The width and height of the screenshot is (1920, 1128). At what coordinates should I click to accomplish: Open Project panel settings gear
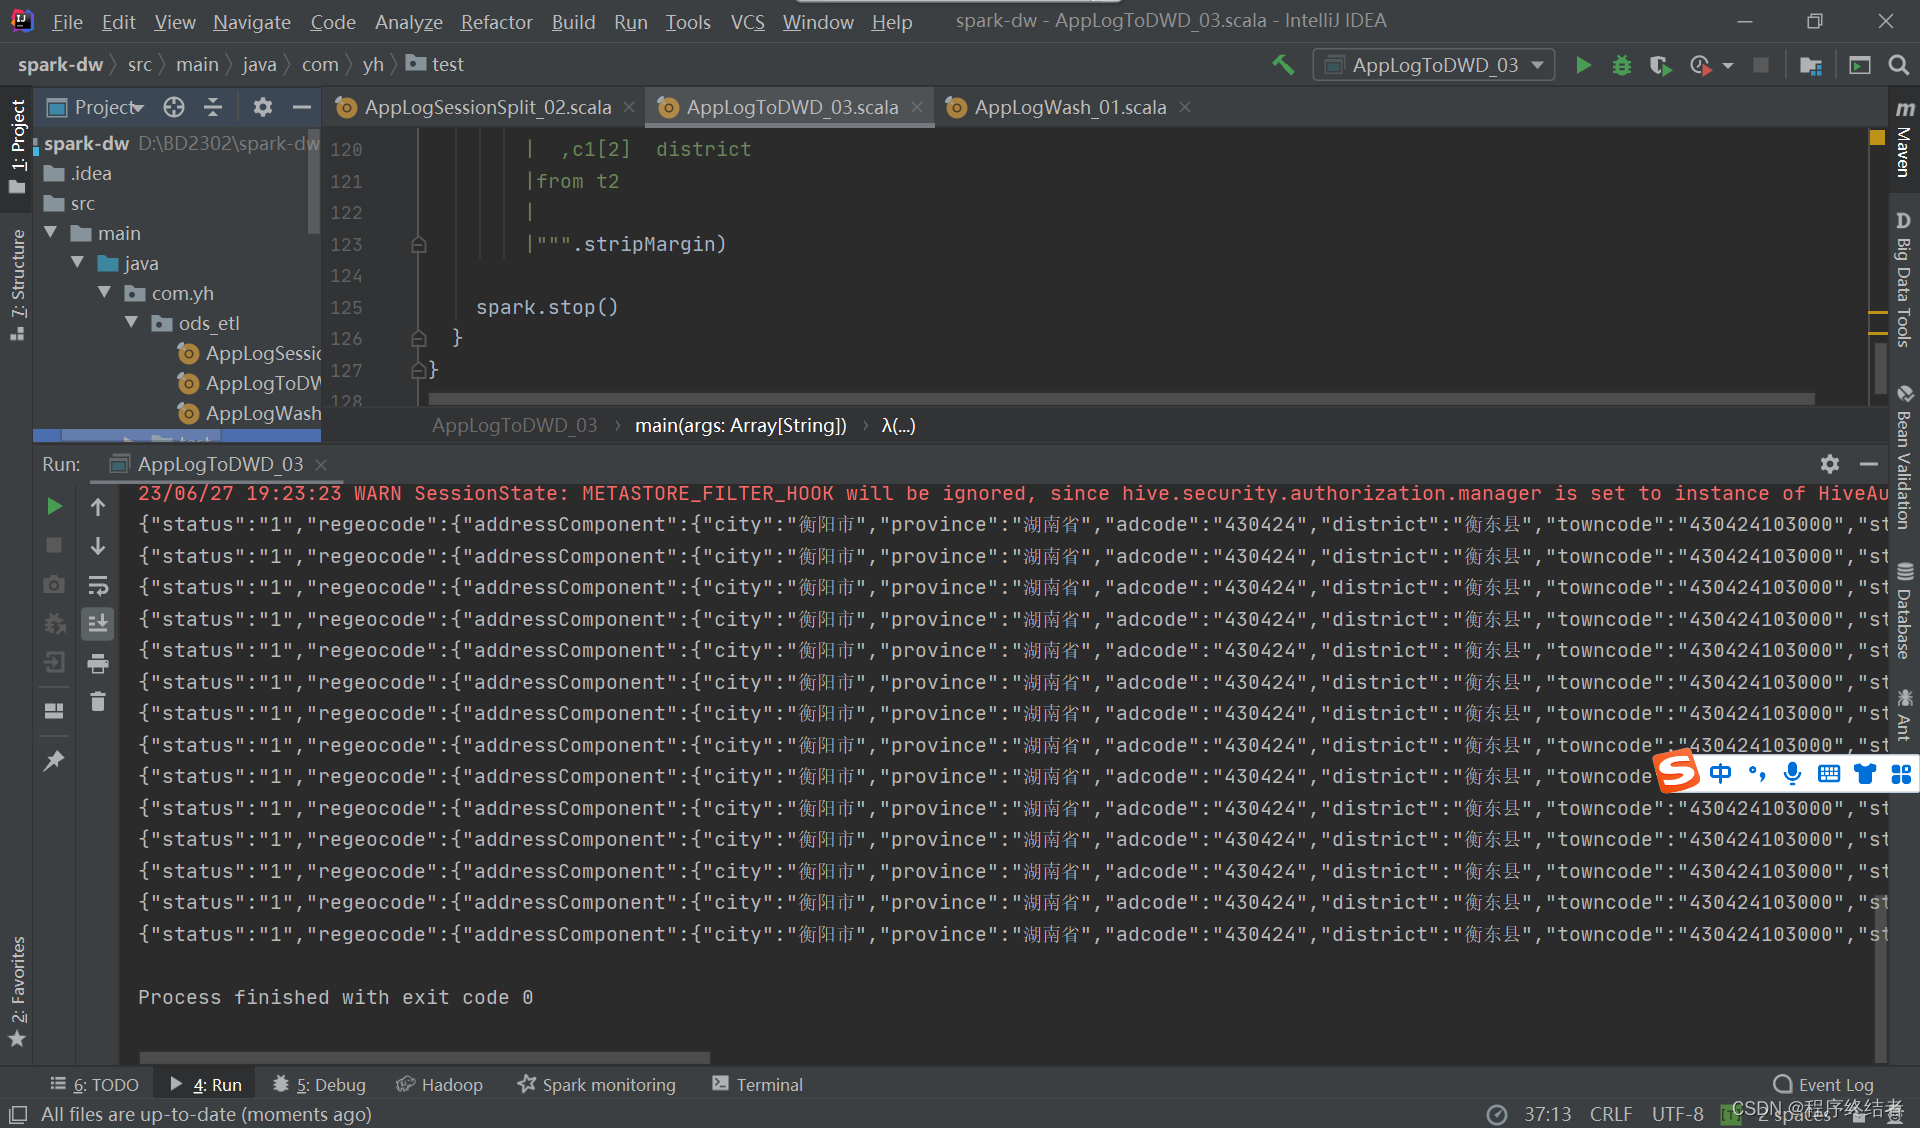coord(262,107)
